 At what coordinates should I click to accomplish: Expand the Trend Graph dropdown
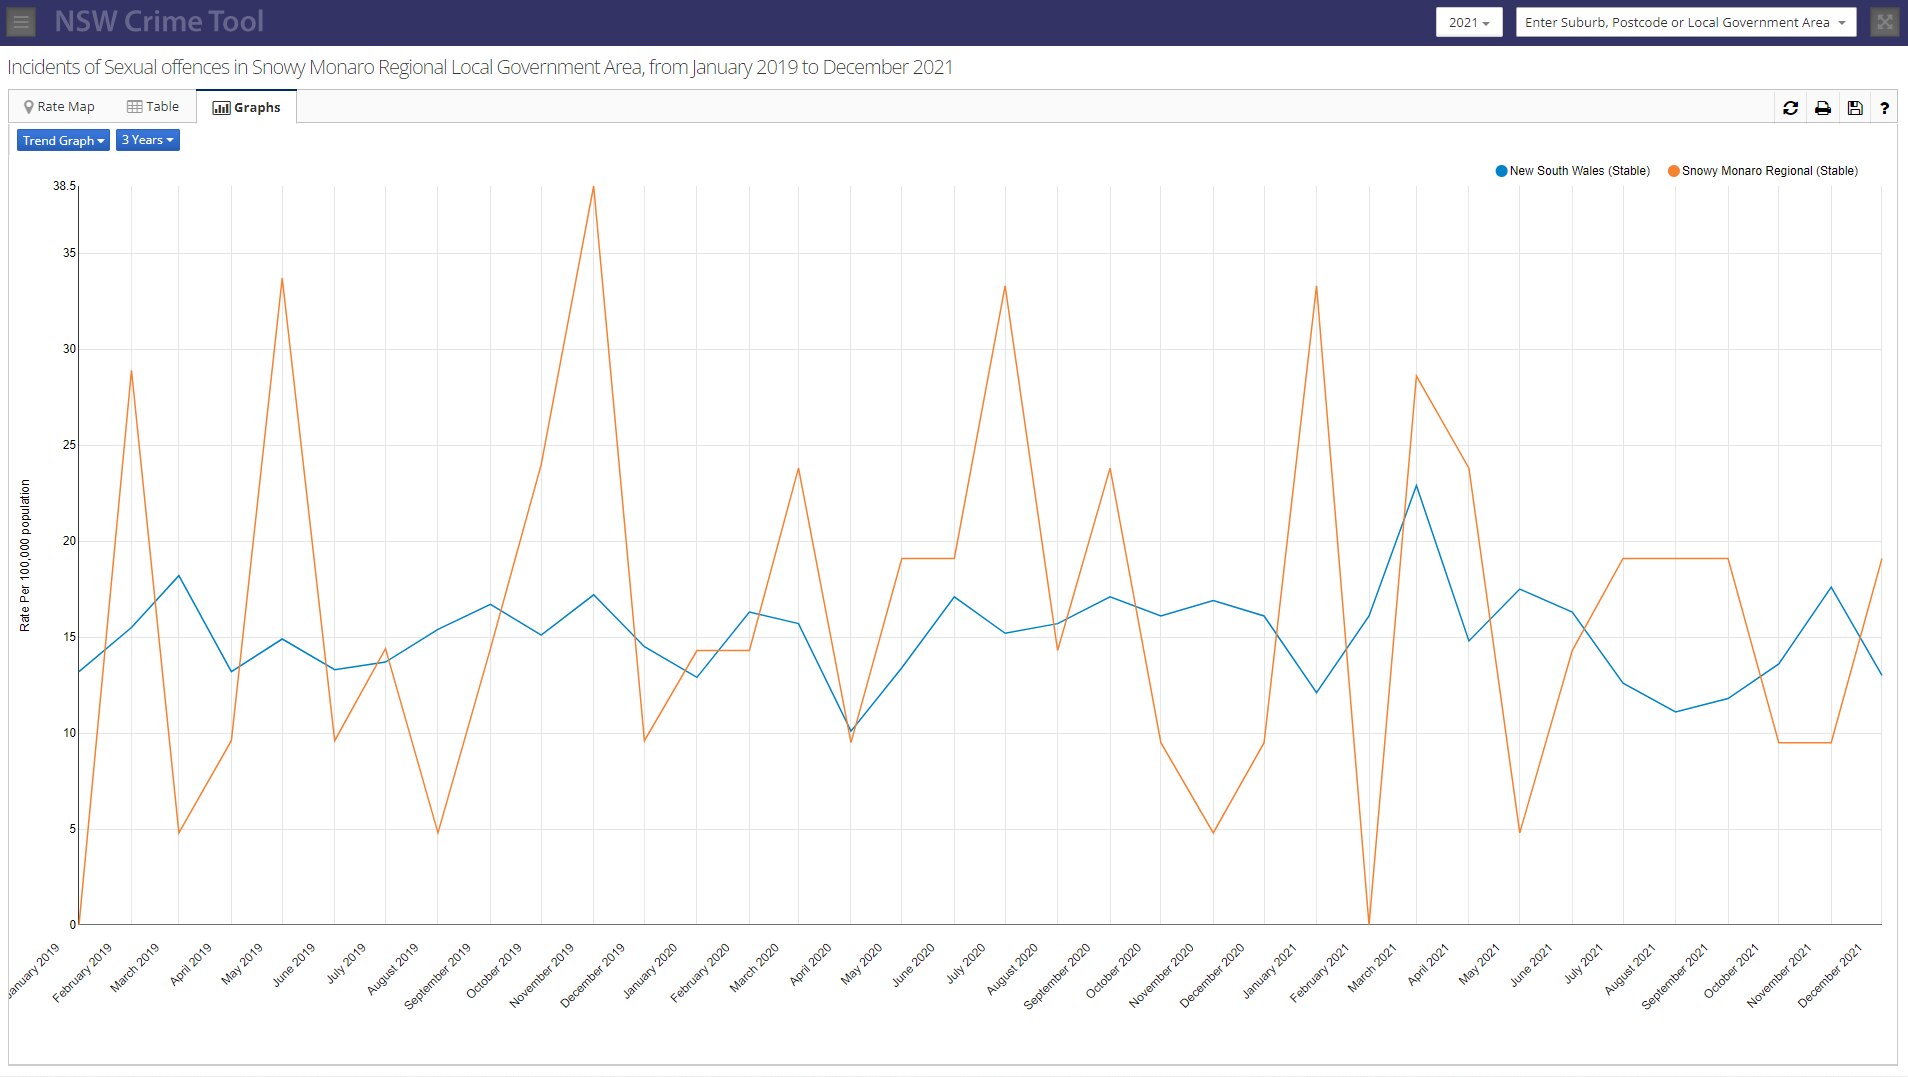(x=62, y=140)
